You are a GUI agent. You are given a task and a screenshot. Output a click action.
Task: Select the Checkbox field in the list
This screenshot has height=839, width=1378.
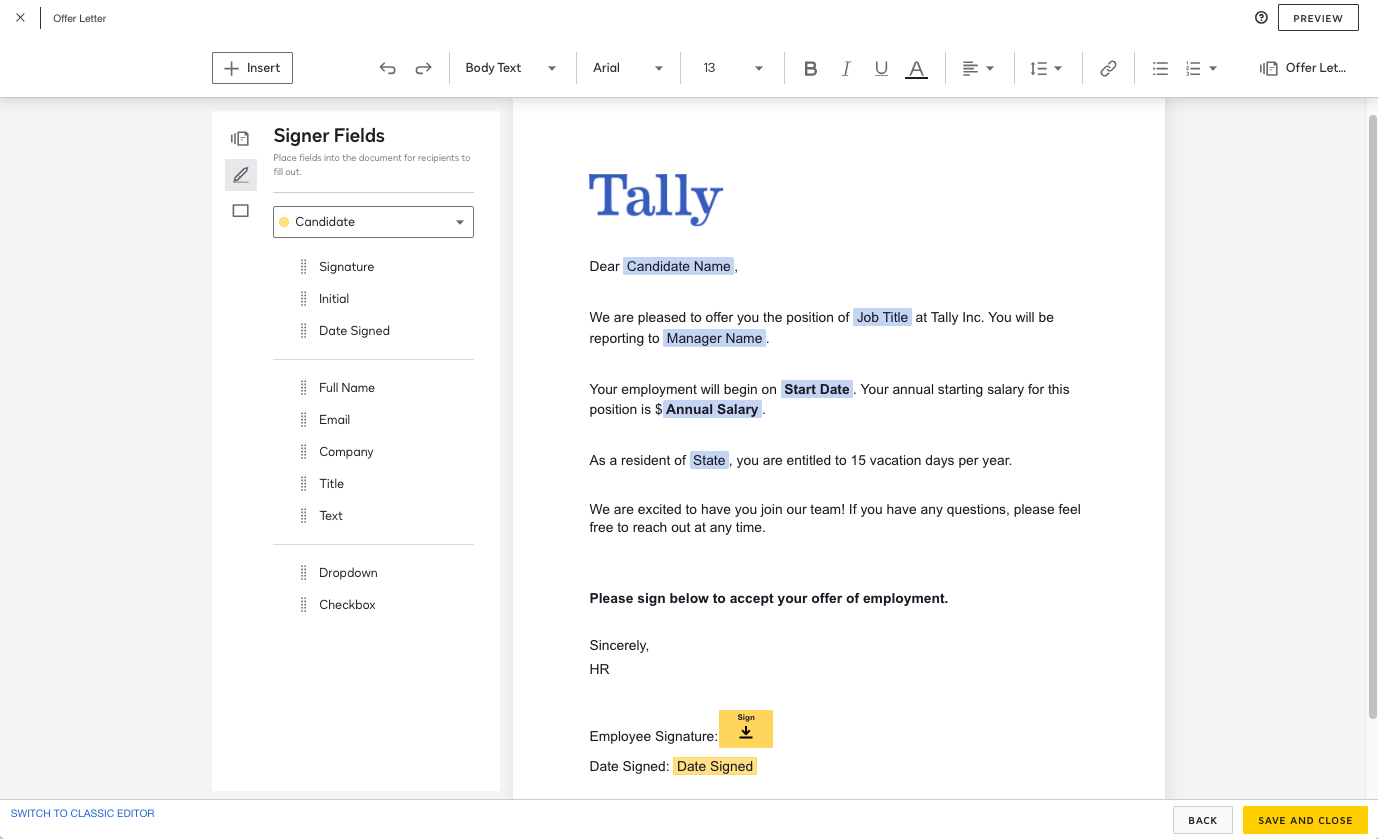[347, 605]
